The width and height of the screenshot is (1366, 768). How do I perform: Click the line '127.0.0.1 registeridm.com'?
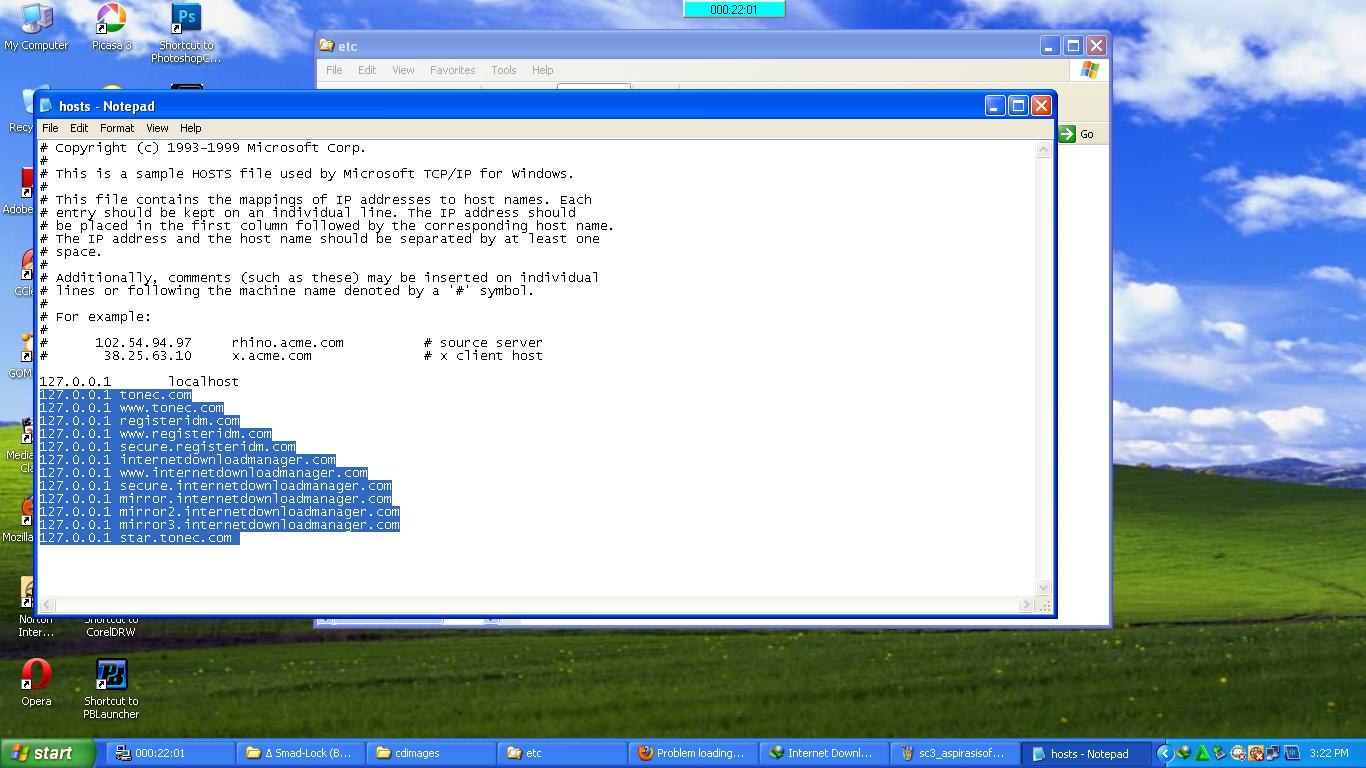click(x=139, y=421)
